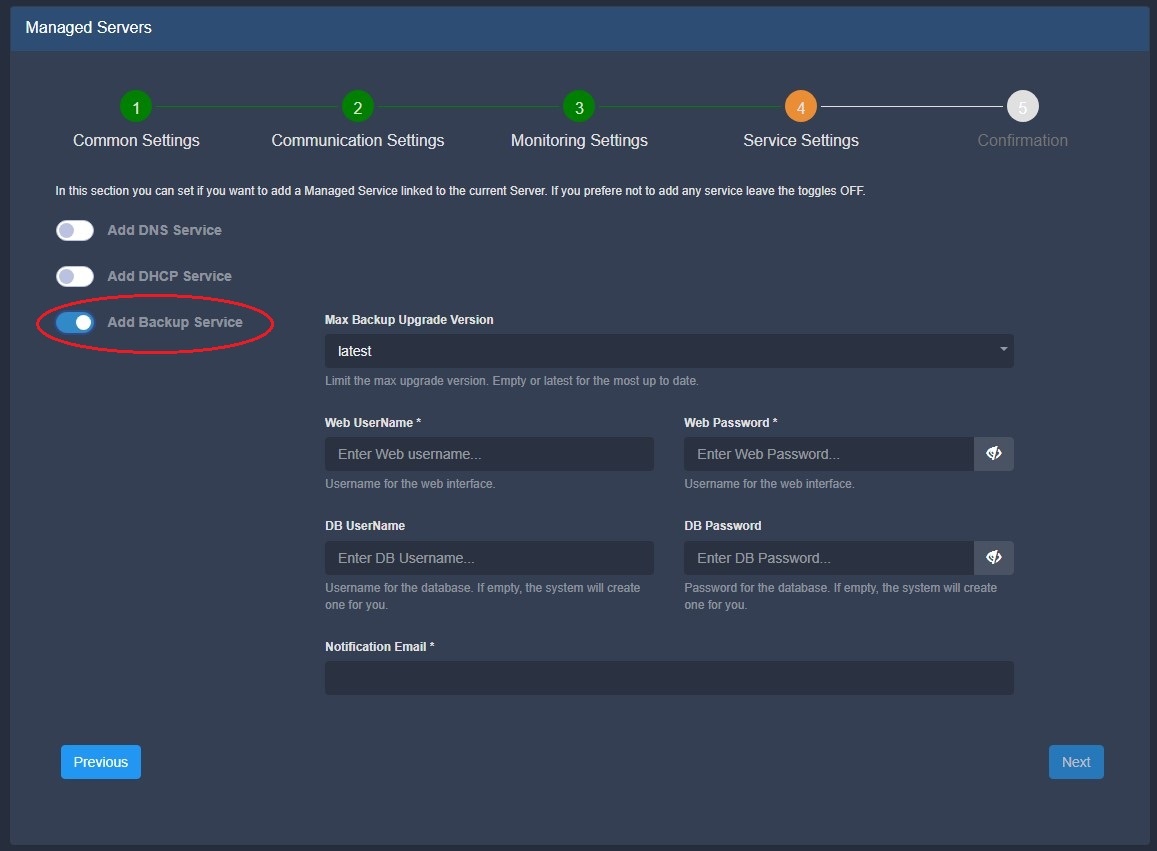Focus the Web UserName input field

coord(489,454)
